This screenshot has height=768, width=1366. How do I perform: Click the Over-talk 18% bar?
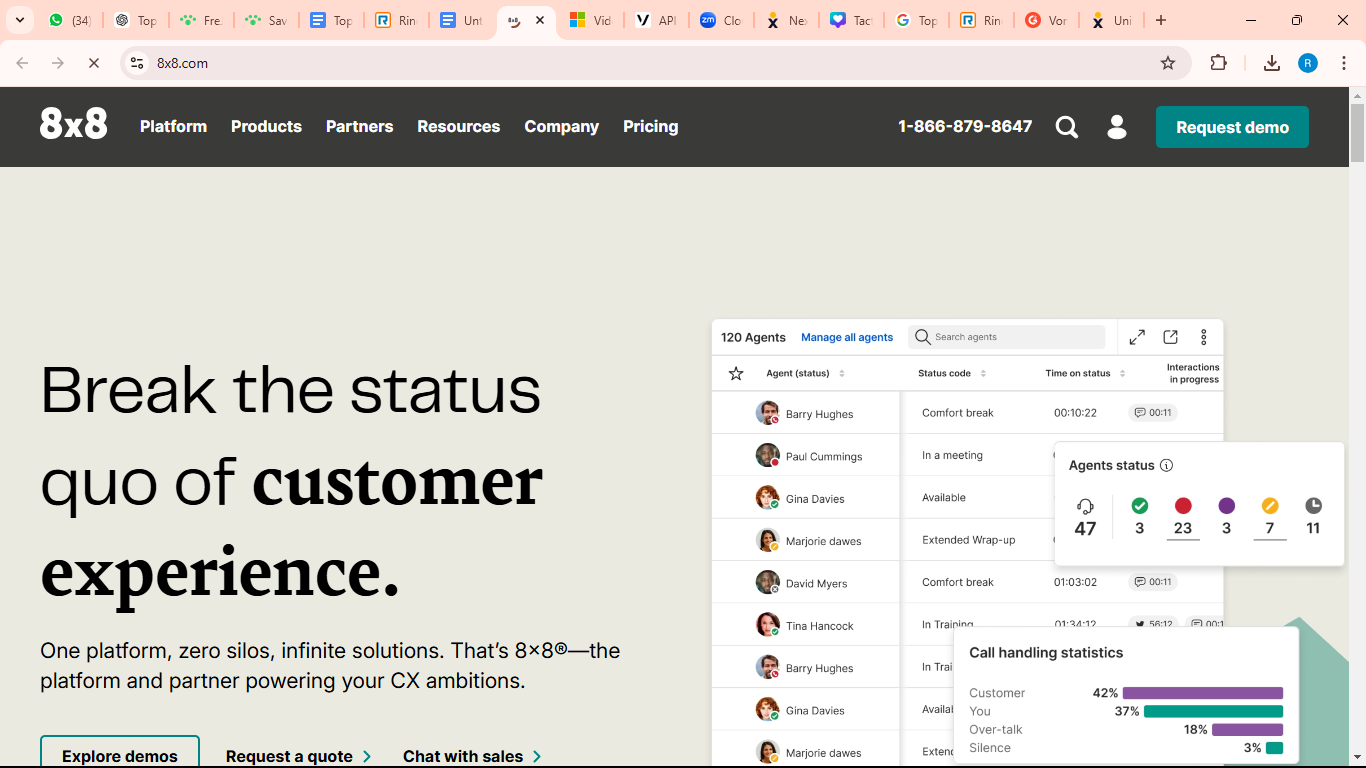pyautogui.click(x=1247, y=729)
